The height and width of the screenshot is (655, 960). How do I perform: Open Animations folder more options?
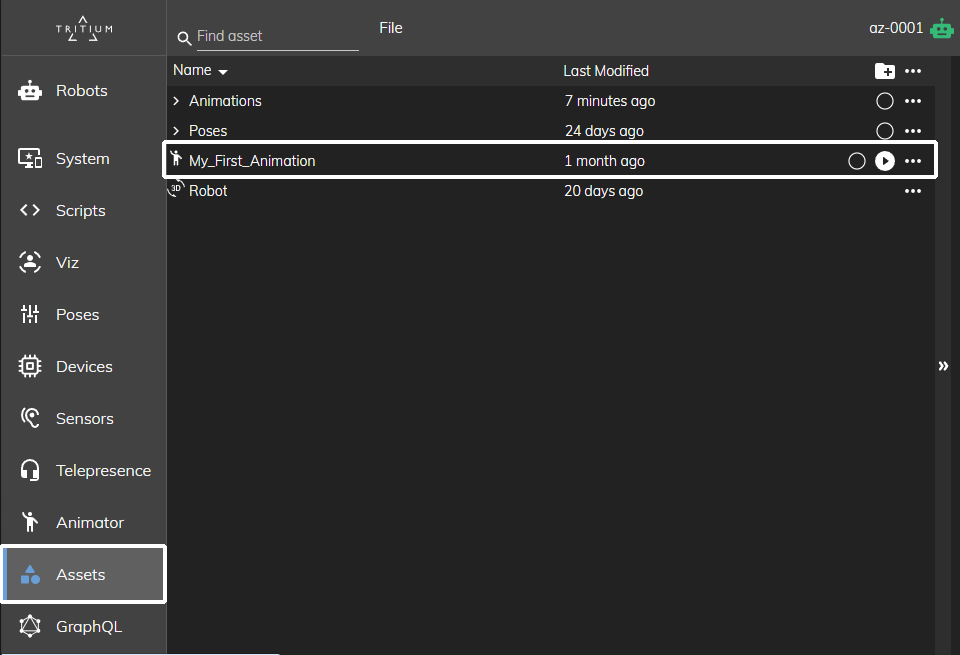[x=913, y=101]
